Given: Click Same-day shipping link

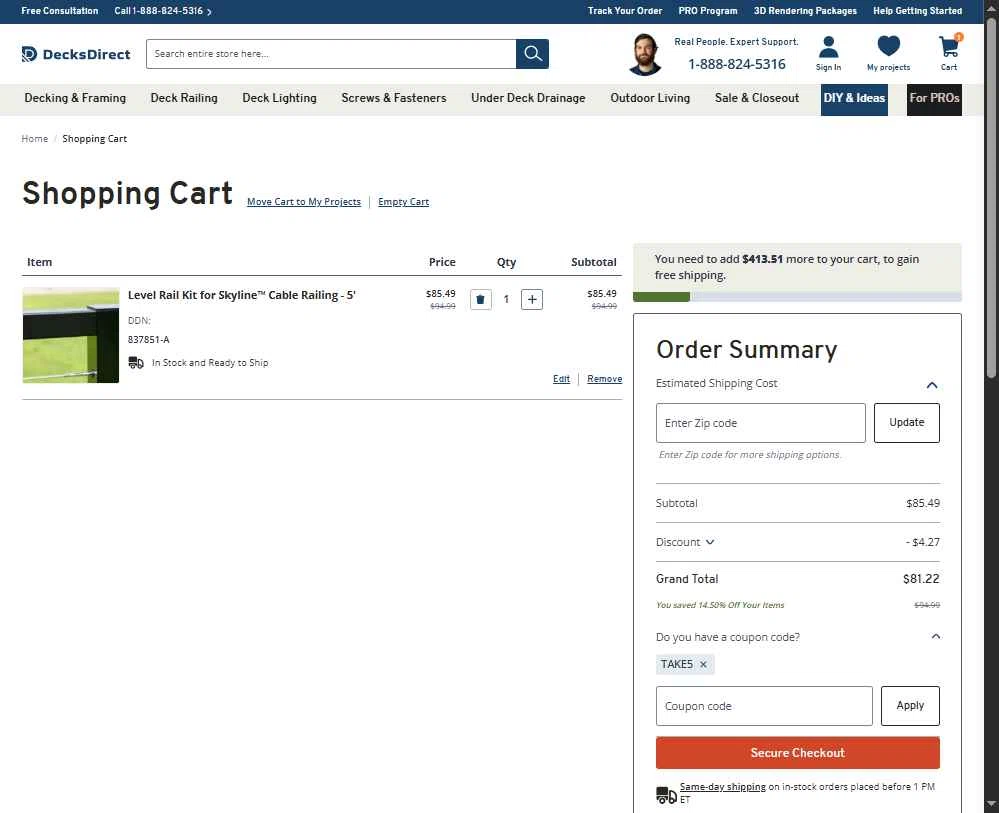Looking at the screenshot, I should tap(722, 787).
